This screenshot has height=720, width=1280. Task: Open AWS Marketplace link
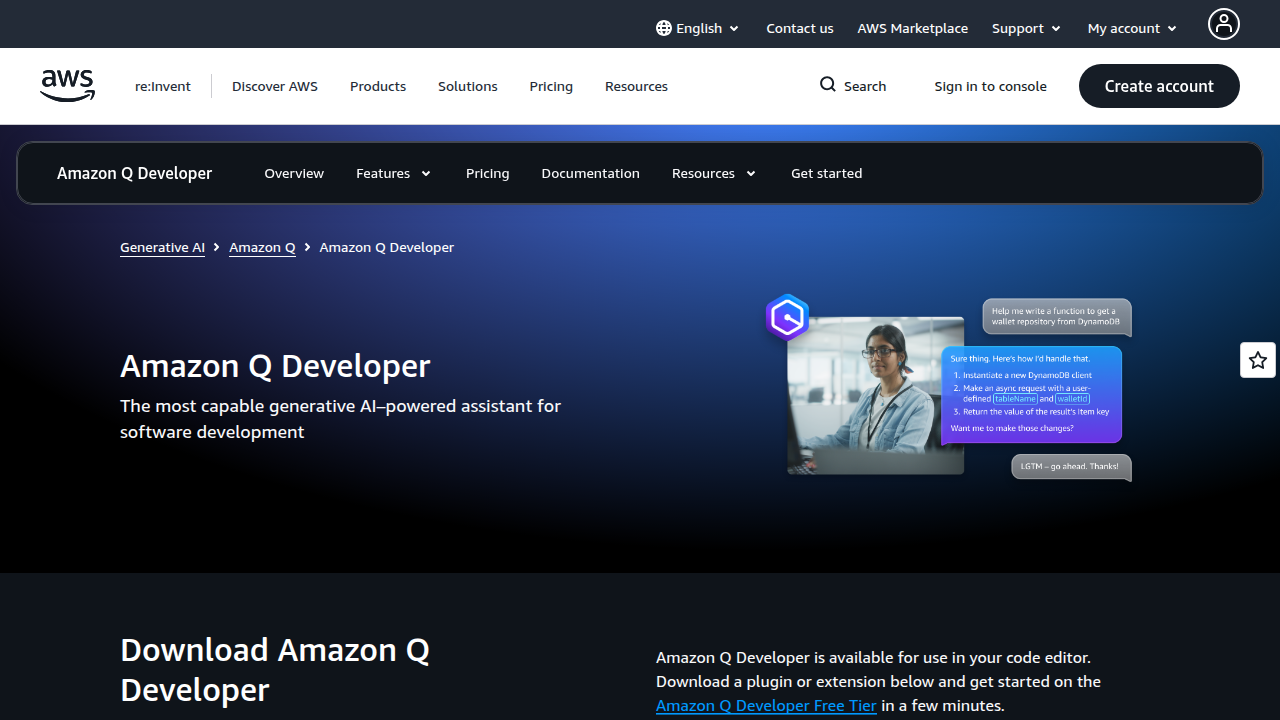pyautogui.click(x=912, y=28)
